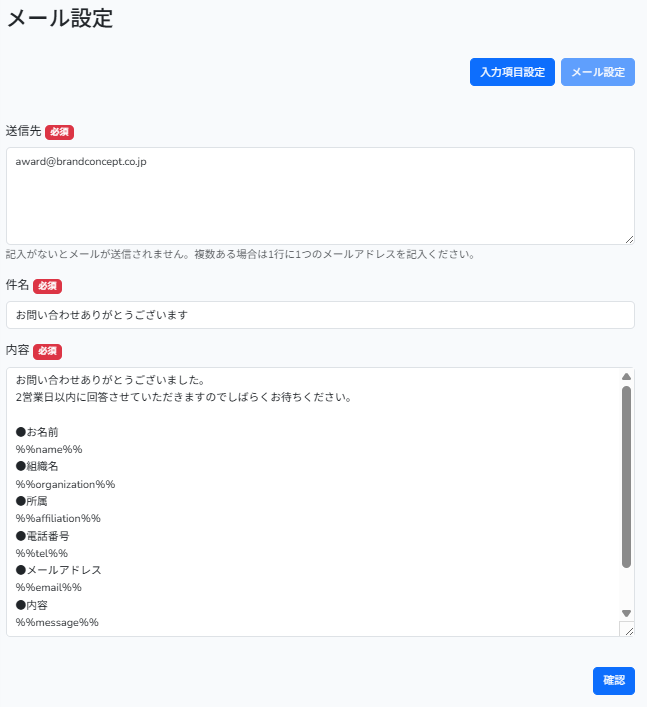Click into the 件名 subject input field
This screenshot has width=647, height=707.
(x=320, y=315)
